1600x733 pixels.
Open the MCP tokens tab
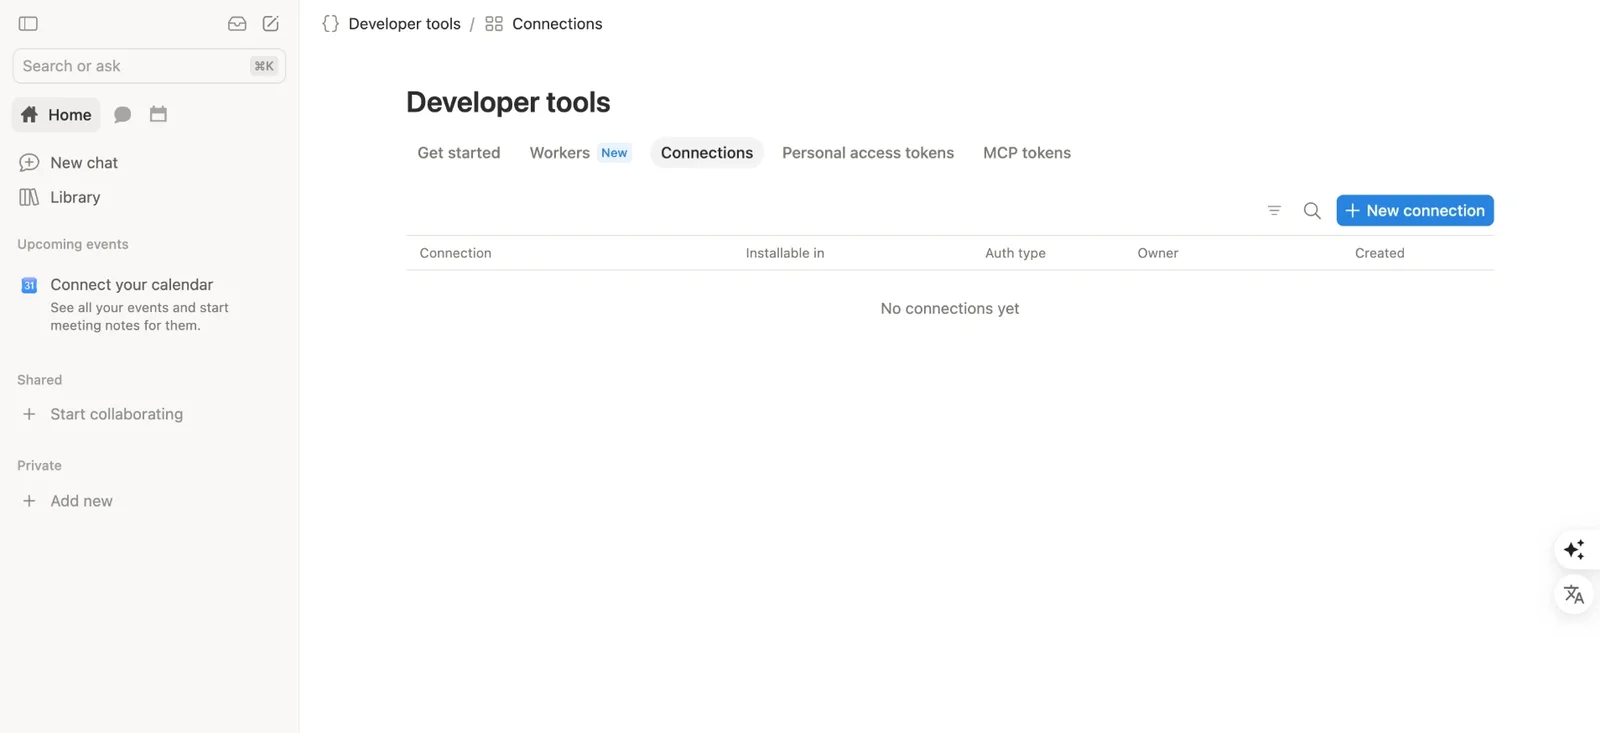click(x=1027, y=152)
